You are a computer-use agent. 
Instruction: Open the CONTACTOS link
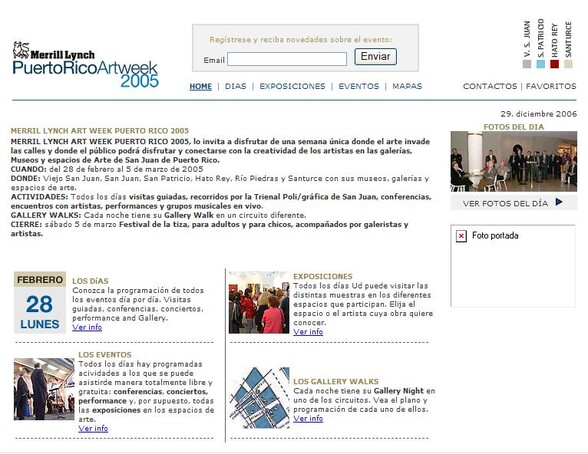click(x=490, y=86)
